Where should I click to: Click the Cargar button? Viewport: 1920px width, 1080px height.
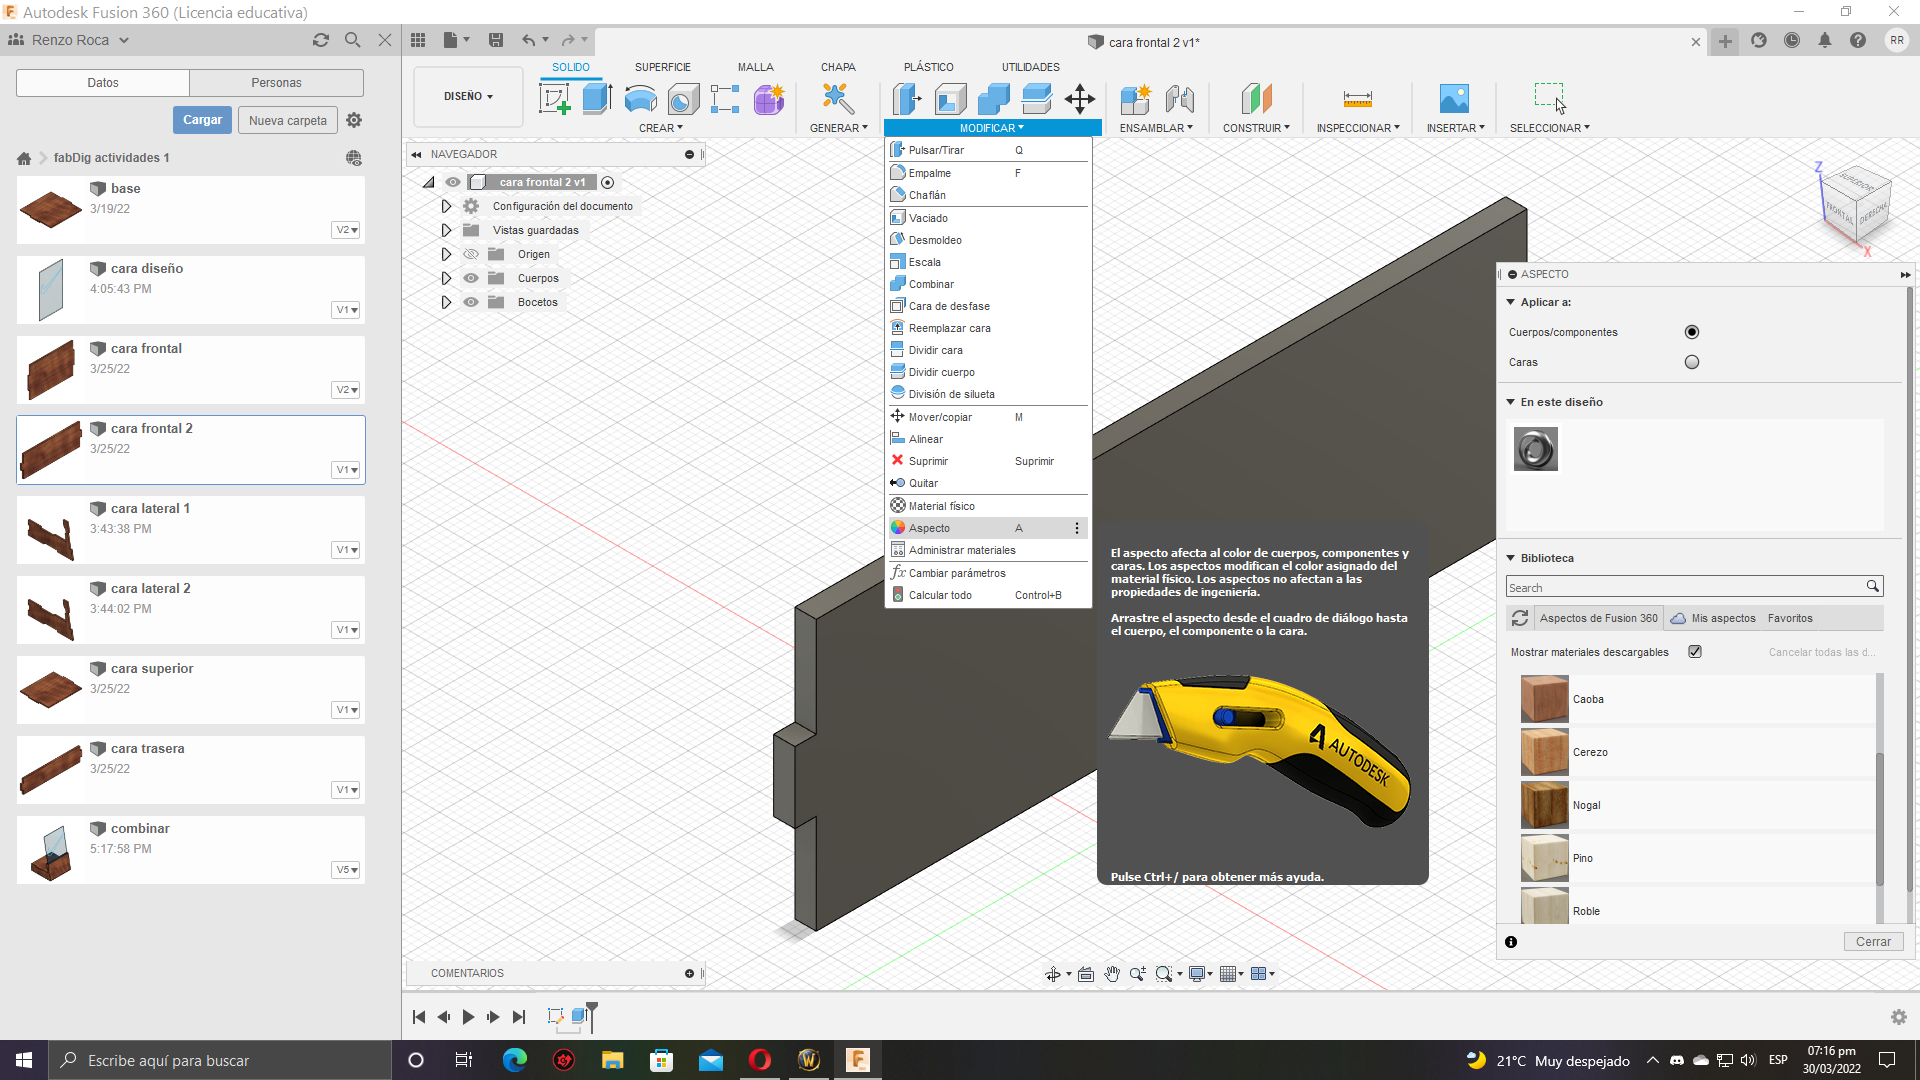pos(202,120)
